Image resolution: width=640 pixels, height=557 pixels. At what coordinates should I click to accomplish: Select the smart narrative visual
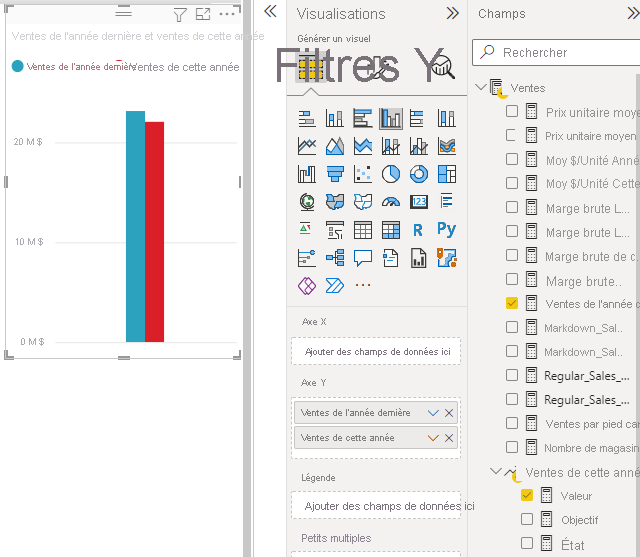pos(391,258)
